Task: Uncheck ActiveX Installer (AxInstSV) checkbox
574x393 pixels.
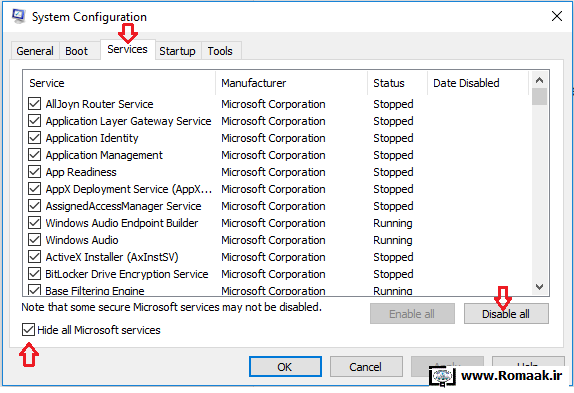Action: point(34,257)
